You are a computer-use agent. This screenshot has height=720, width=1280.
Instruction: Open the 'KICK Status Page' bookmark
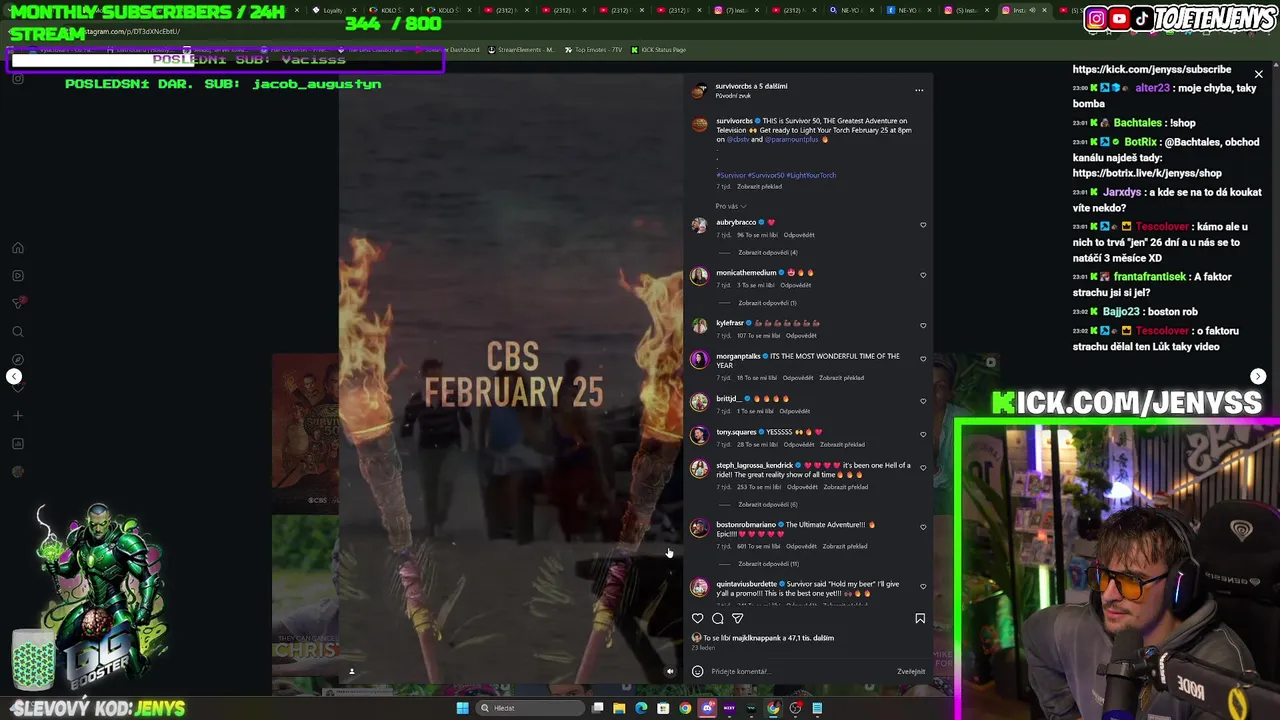[658, 50]
